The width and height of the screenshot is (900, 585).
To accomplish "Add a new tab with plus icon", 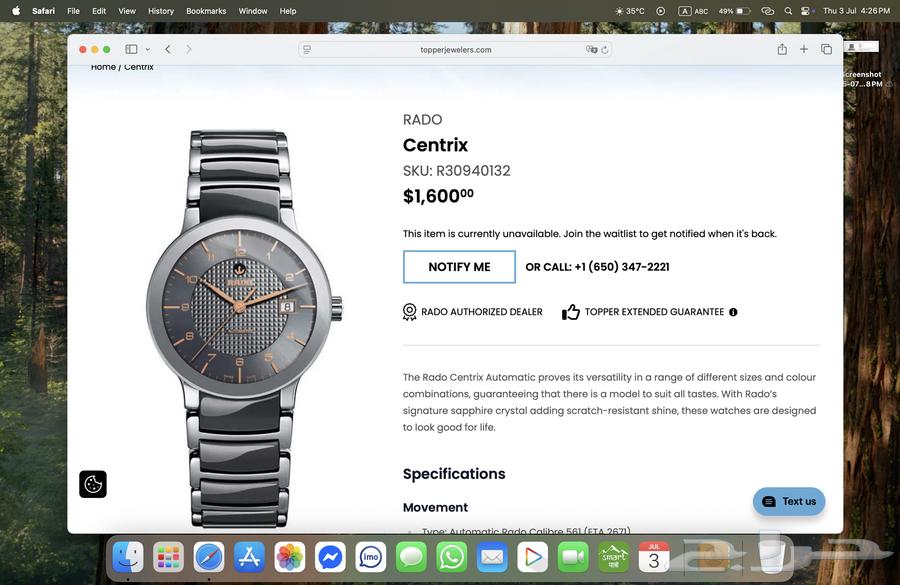I will (x=804, y=49).
